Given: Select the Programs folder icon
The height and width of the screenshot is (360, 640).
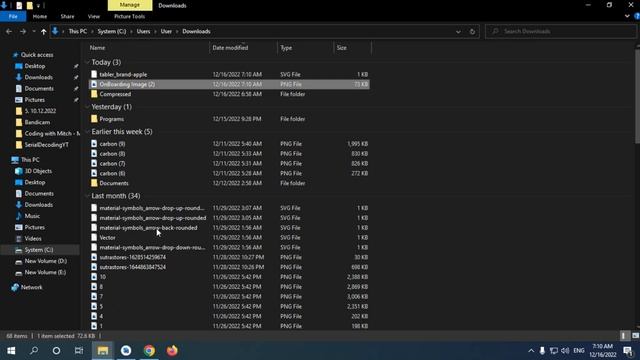Looking at the screenshot, I should click(x=94, y=119).
